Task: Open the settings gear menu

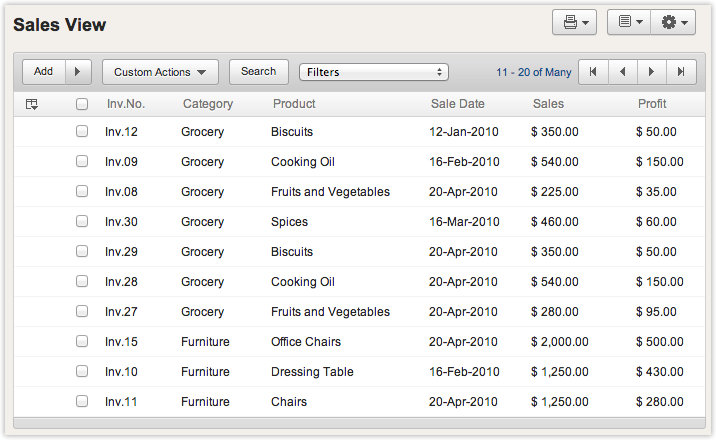Action: tap(673, 23)
